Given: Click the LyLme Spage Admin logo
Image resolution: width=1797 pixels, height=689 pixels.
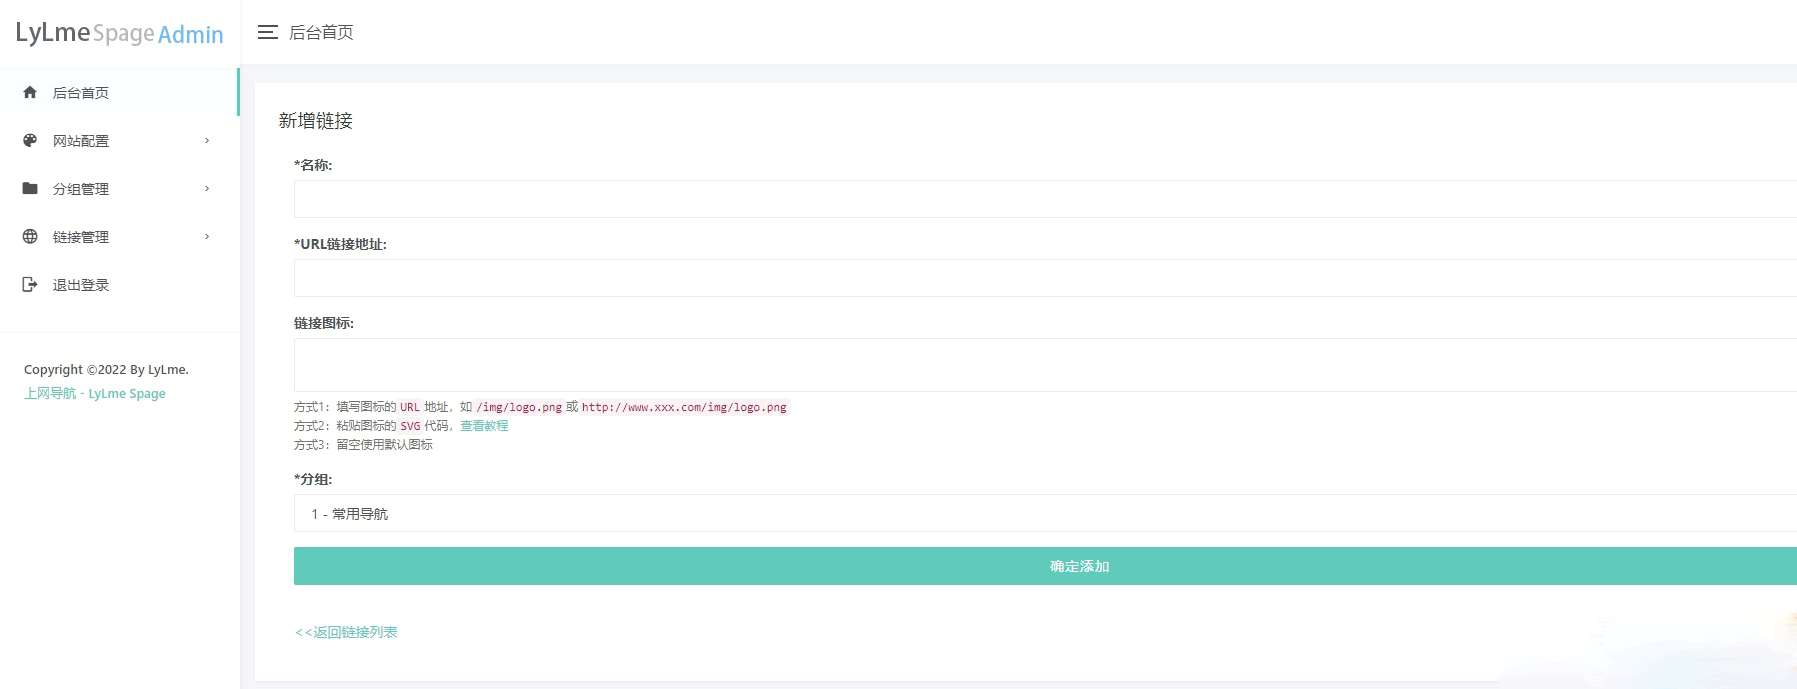Looking at the screenshot, I should click(x=120, y=33).
